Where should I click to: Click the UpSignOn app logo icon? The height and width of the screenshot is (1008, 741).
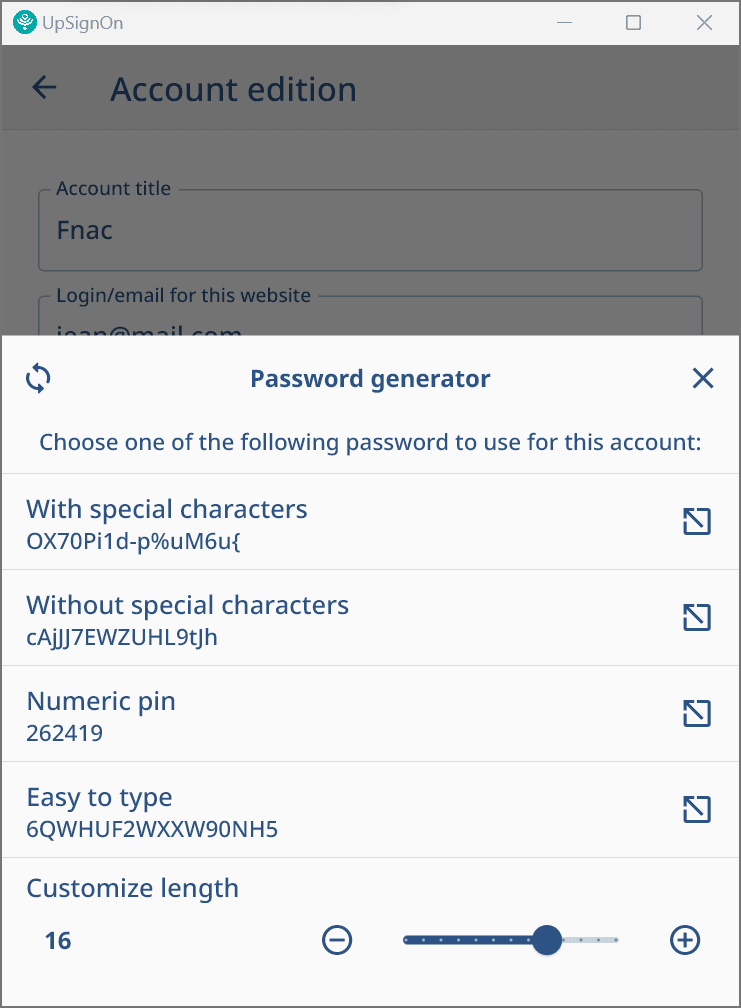[23, 22]
